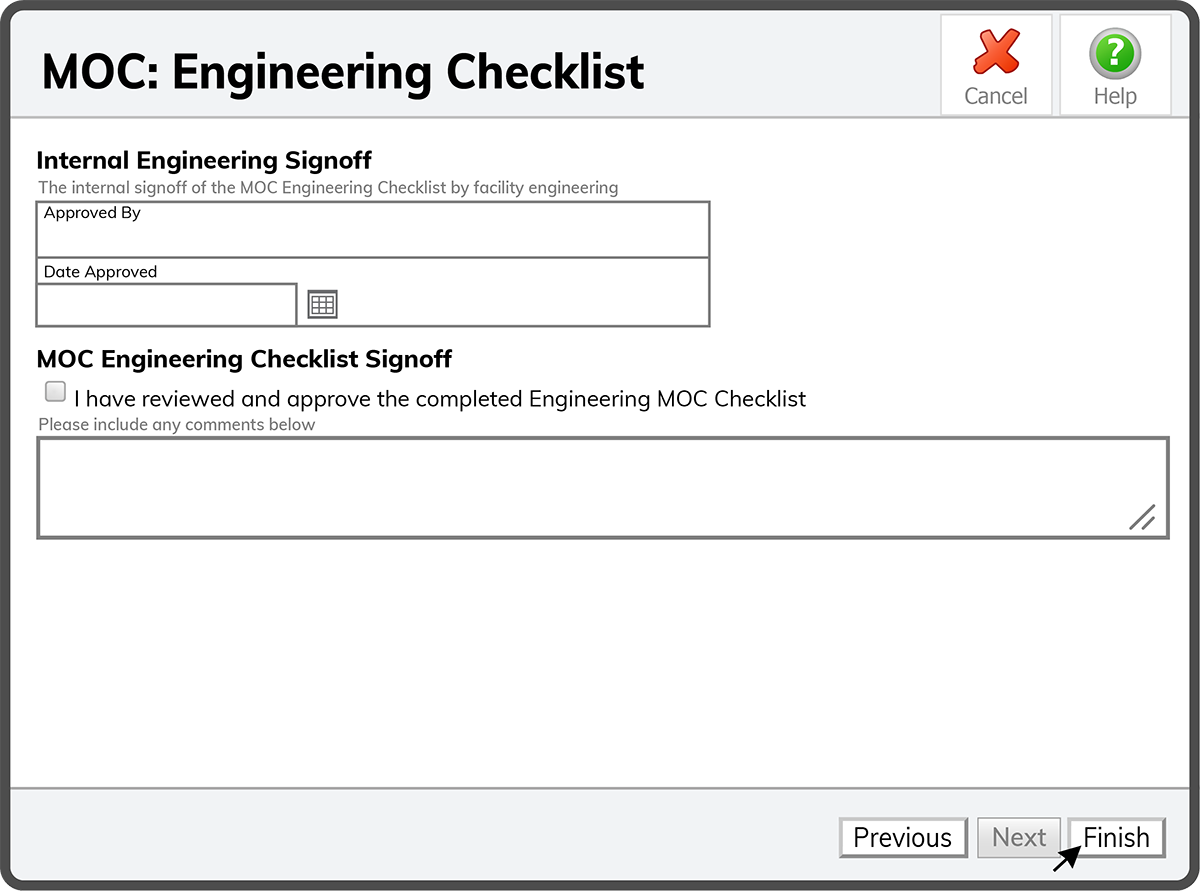The height and width of the screenshot is (891, 1200).
Task: Click the Help text label
Action: click(x=1115, y=96)
